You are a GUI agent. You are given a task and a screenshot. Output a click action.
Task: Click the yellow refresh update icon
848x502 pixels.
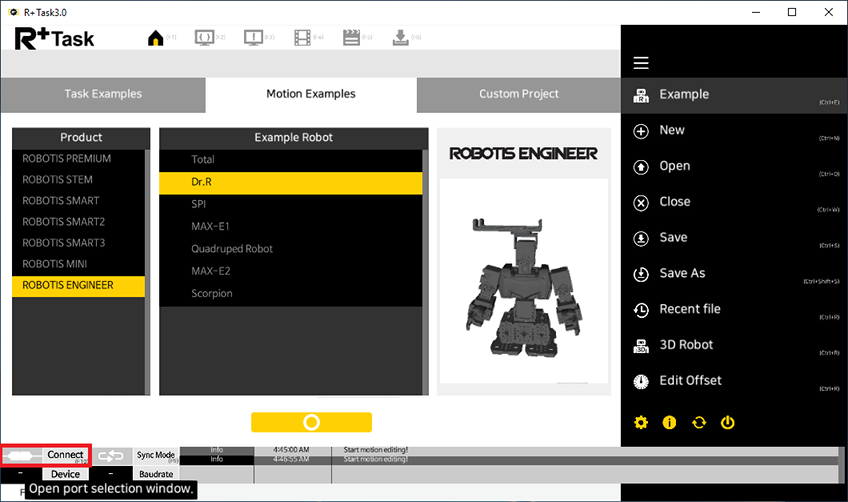[x=699, y=422]
